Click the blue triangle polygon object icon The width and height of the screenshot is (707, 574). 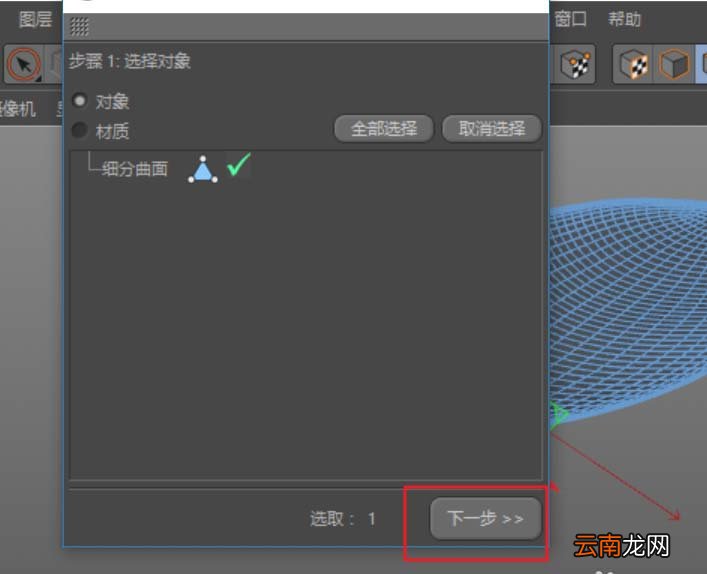coord(203,170)
